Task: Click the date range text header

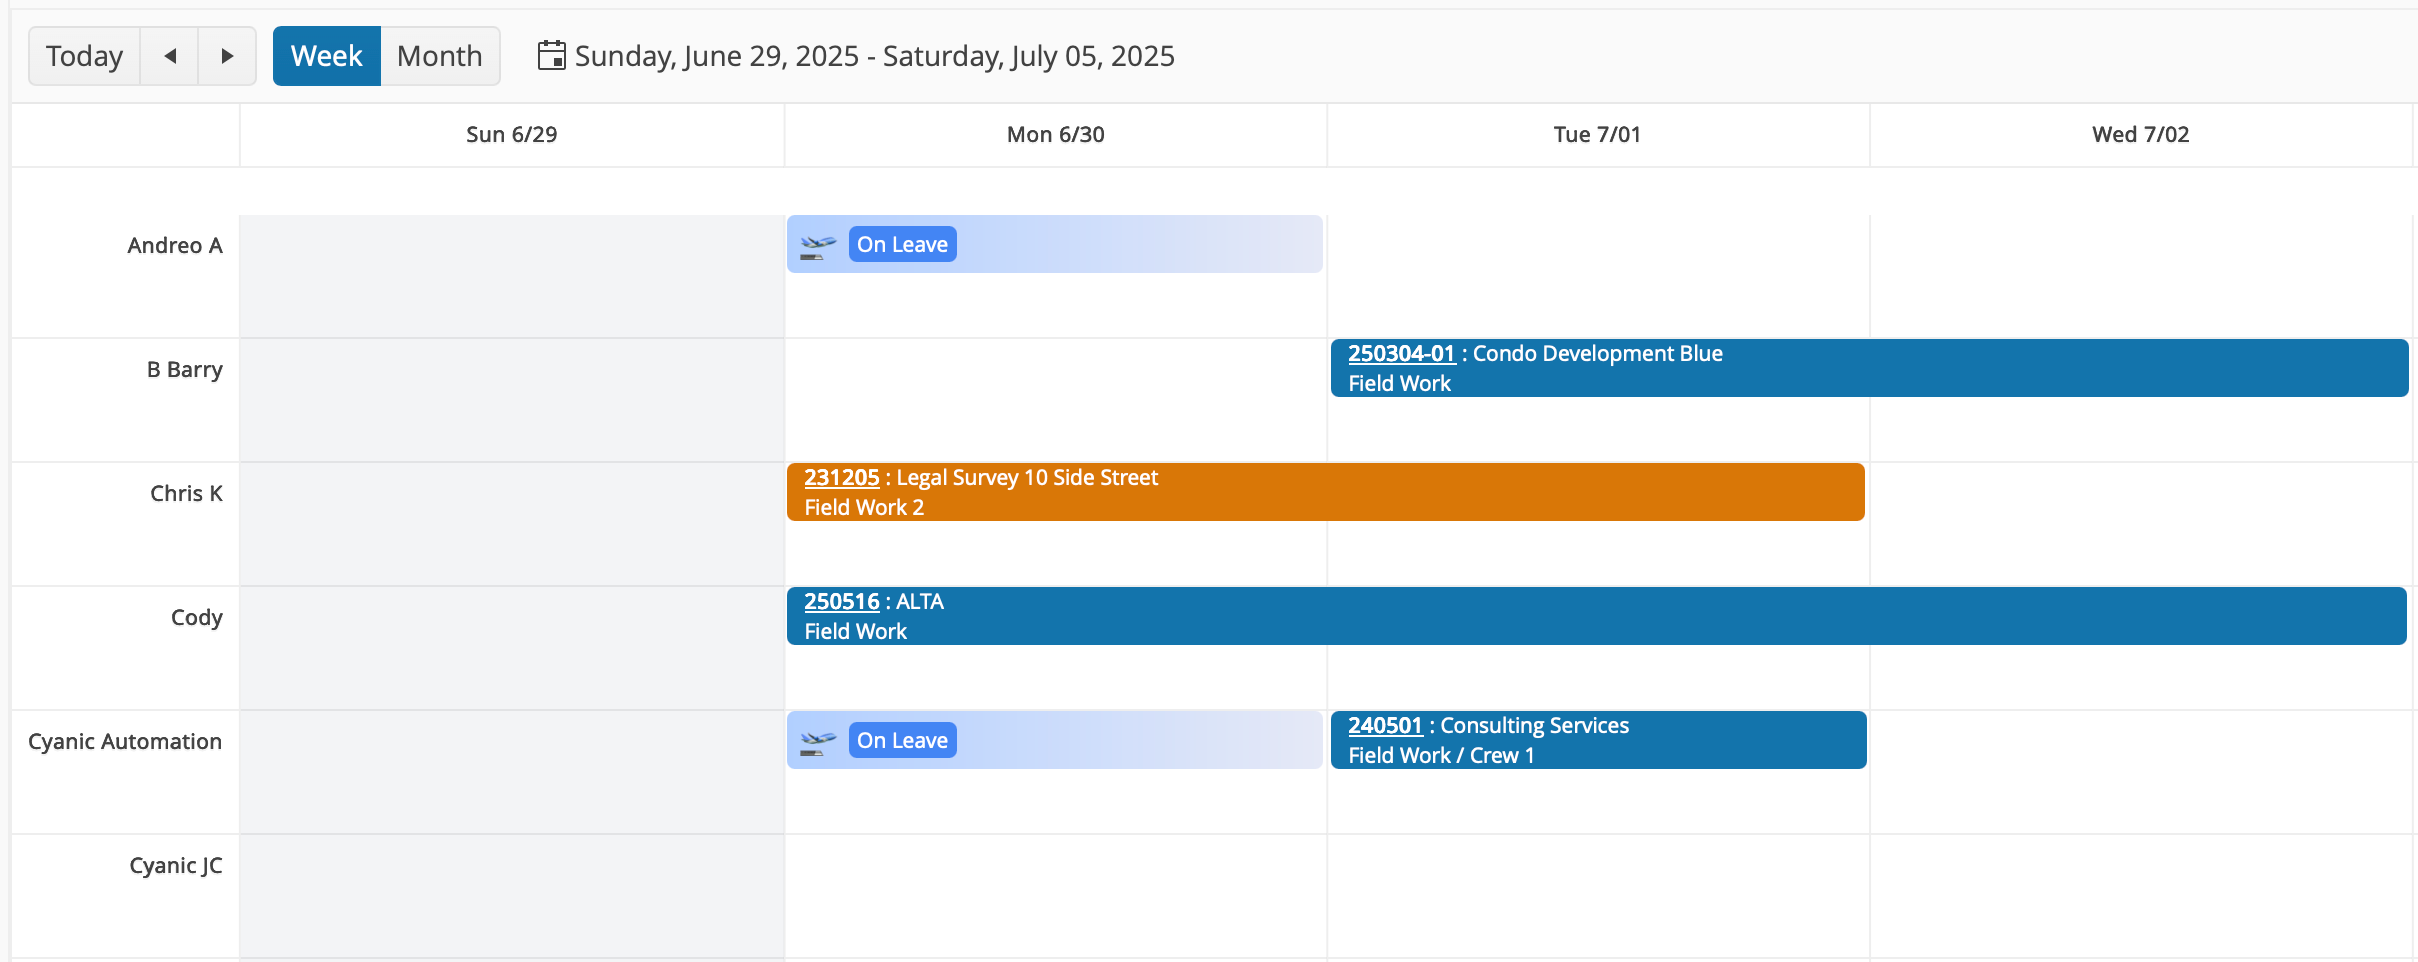Action: (874, 56)
